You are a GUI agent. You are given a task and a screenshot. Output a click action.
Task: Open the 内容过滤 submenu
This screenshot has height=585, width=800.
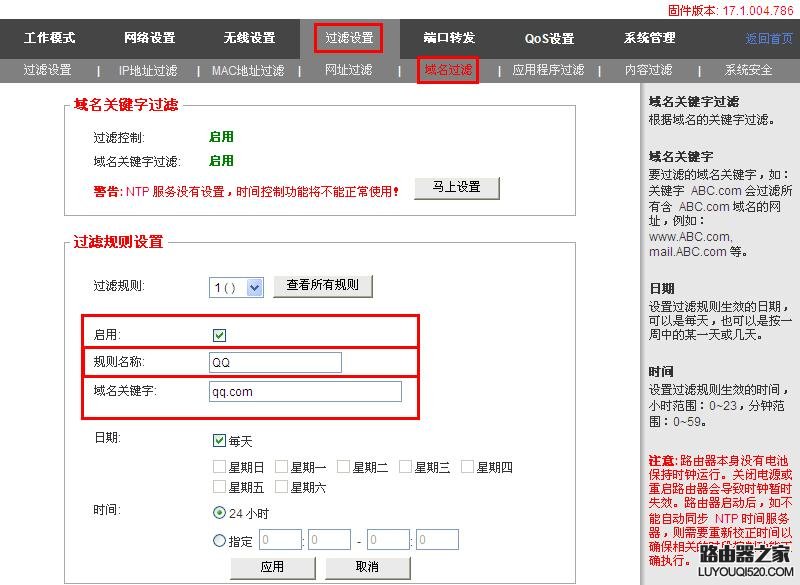point(648,70)
